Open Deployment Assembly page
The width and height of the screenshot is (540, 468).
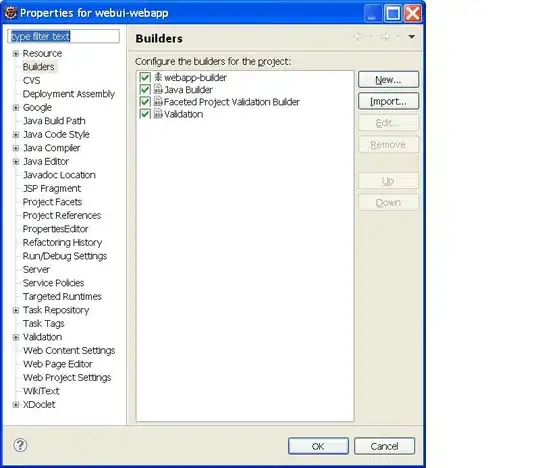pyautogui.click(x=69, y=94)
